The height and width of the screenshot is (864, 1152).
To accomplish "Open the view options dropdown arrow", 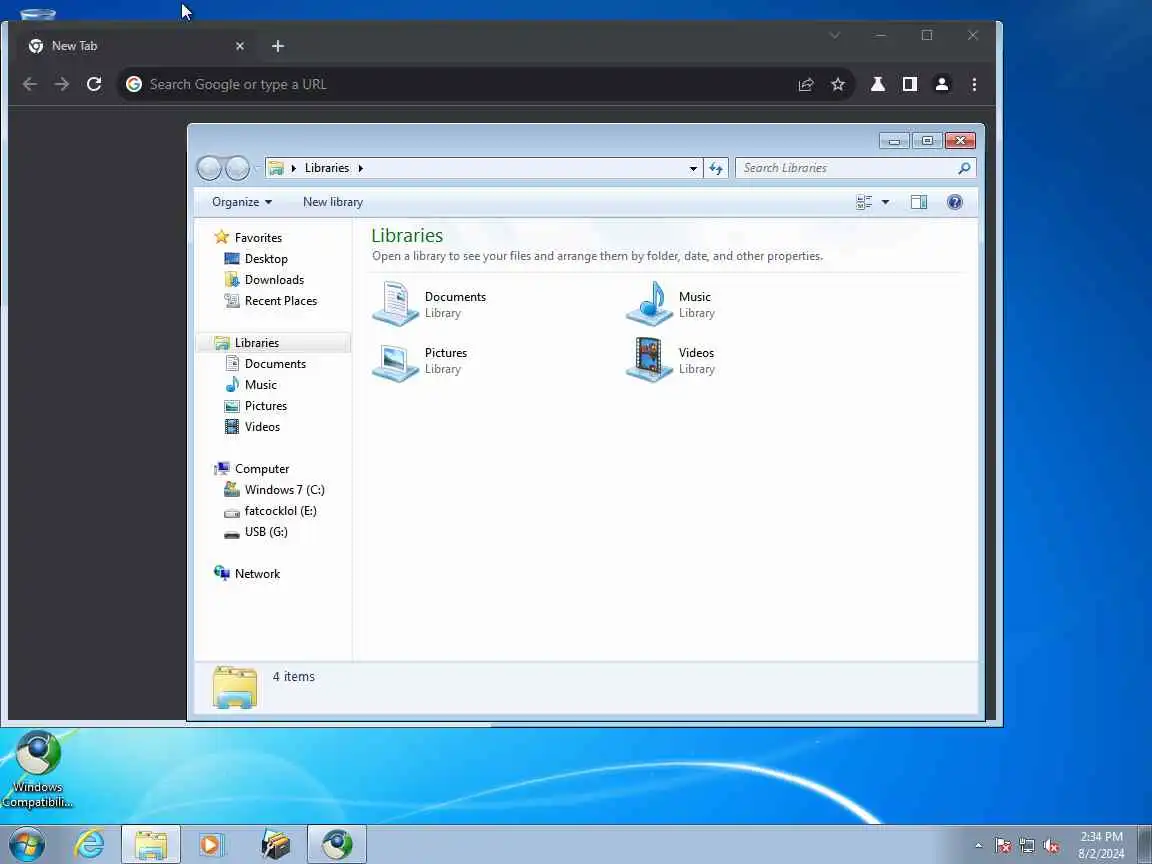I will pyautogui.click(x=885, y=202).
